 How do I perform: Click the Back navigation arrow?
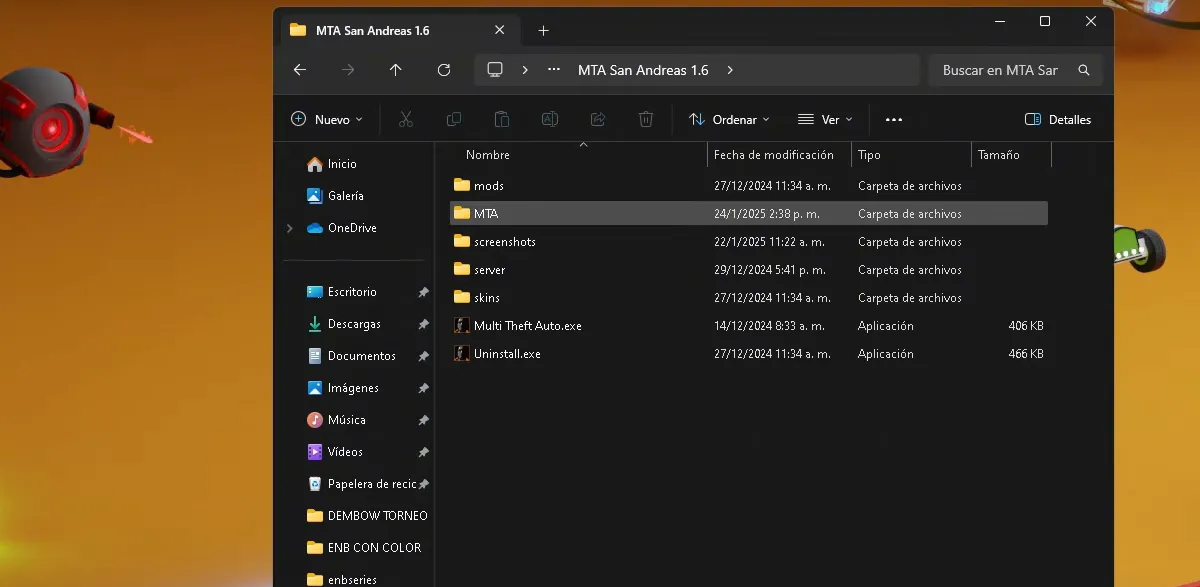[x=299, y=70]
